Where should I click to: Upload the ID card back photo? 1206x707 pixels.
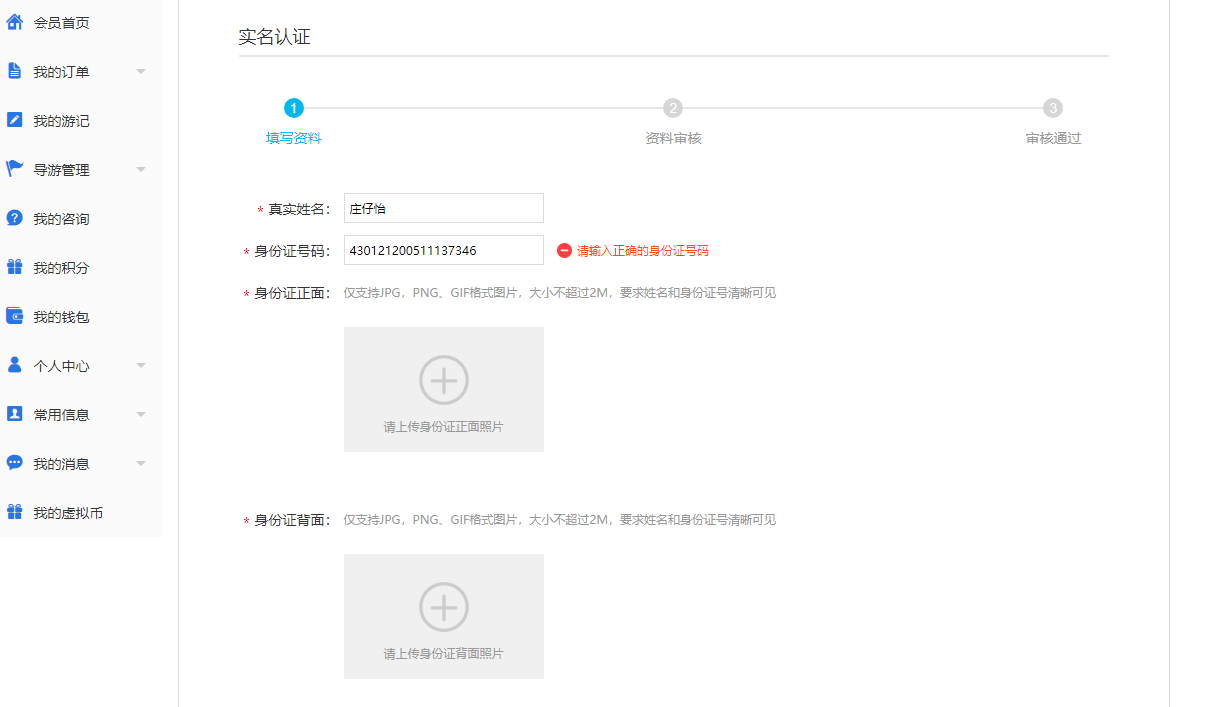[x=444, y=616]
